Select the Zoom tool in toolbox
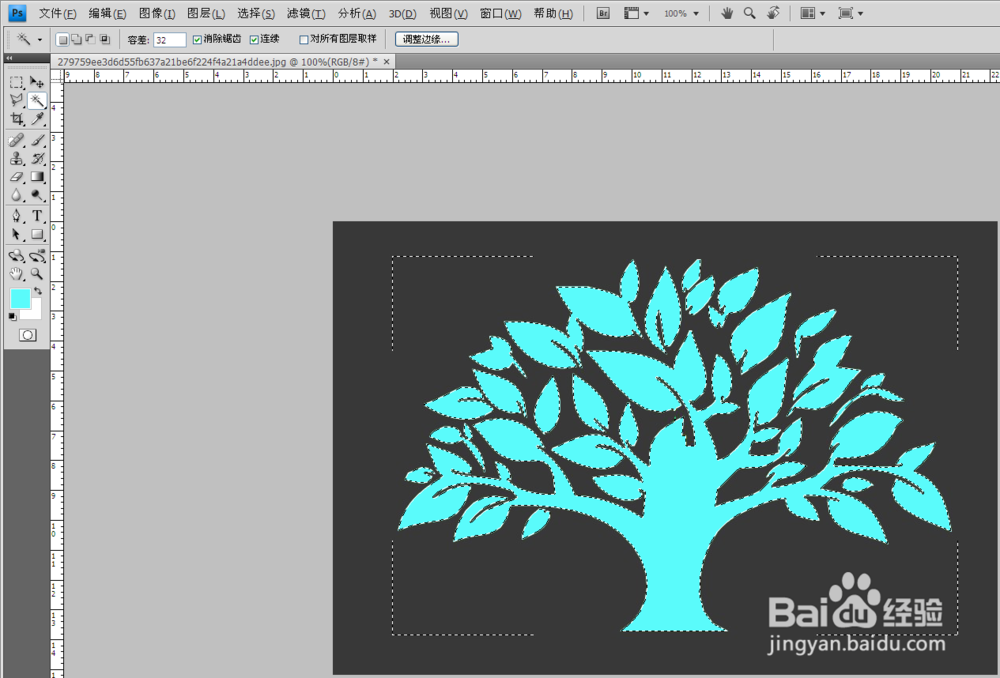The height and width of the screenshot is (678, 1000). click(37, 274)
